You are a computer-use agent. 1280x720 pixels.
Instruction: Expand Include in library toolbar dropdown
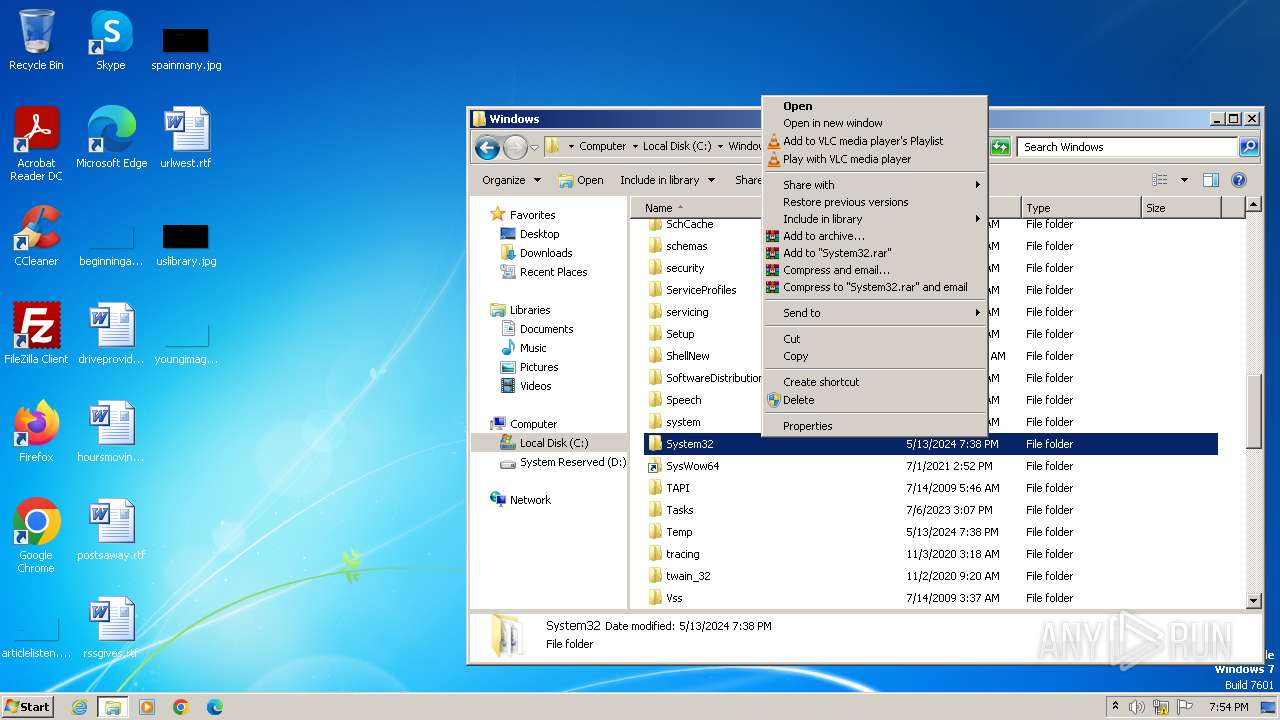click(667, 180)
